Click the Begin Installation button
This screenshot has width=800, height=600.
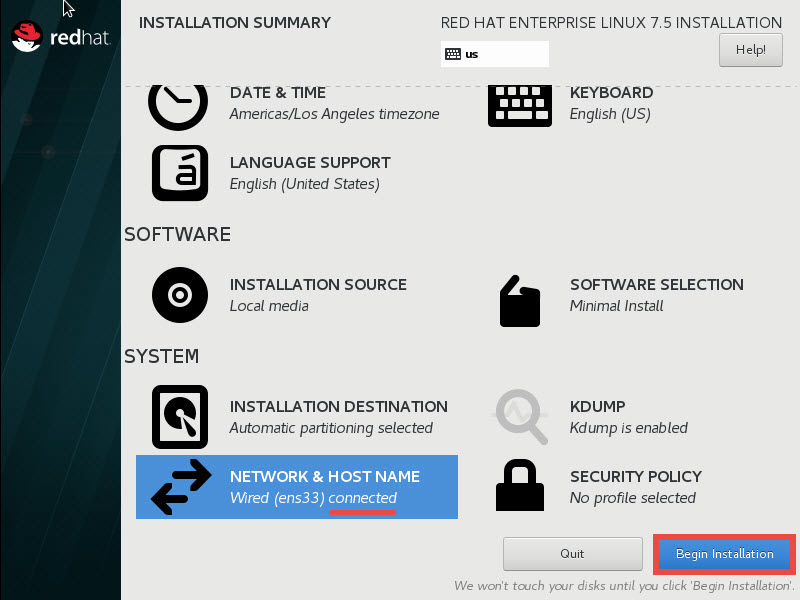coord(724,554)
